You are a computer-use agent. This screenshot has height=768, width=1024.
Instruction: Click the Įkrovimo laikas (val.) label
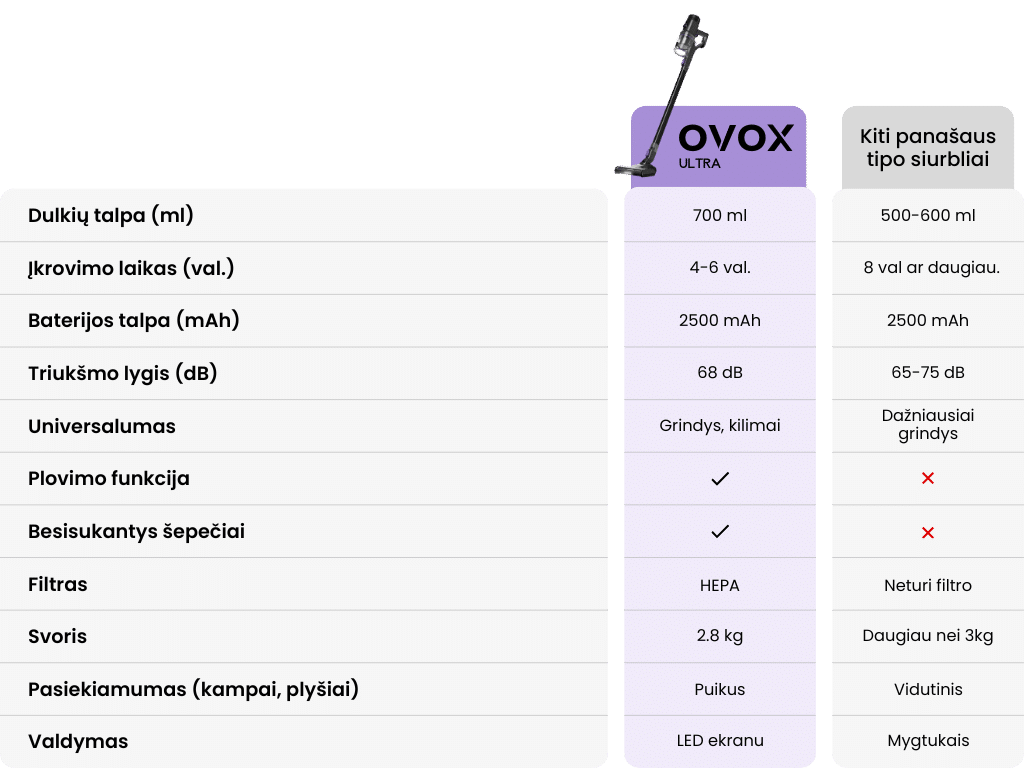[x=131, y=268]
